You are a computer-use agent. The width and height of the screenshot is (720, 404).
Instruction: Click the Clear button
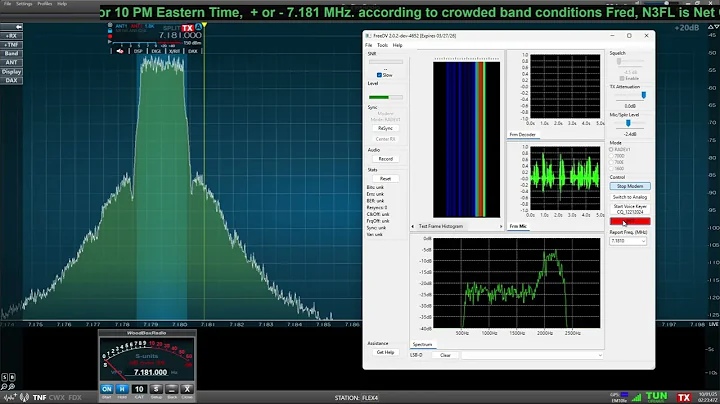pos(445,355)
